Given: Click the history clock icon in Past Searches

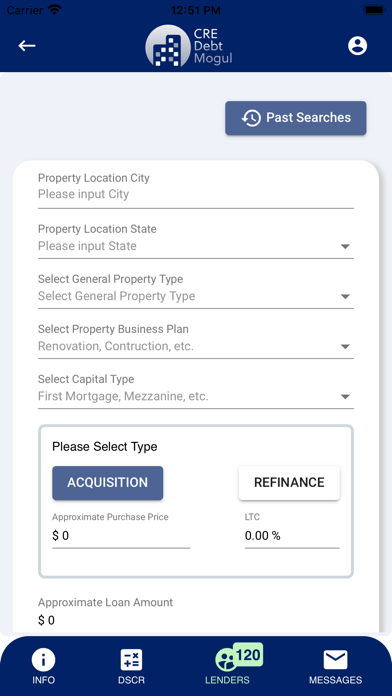Looking at the screenshot, I should [251, 118].
